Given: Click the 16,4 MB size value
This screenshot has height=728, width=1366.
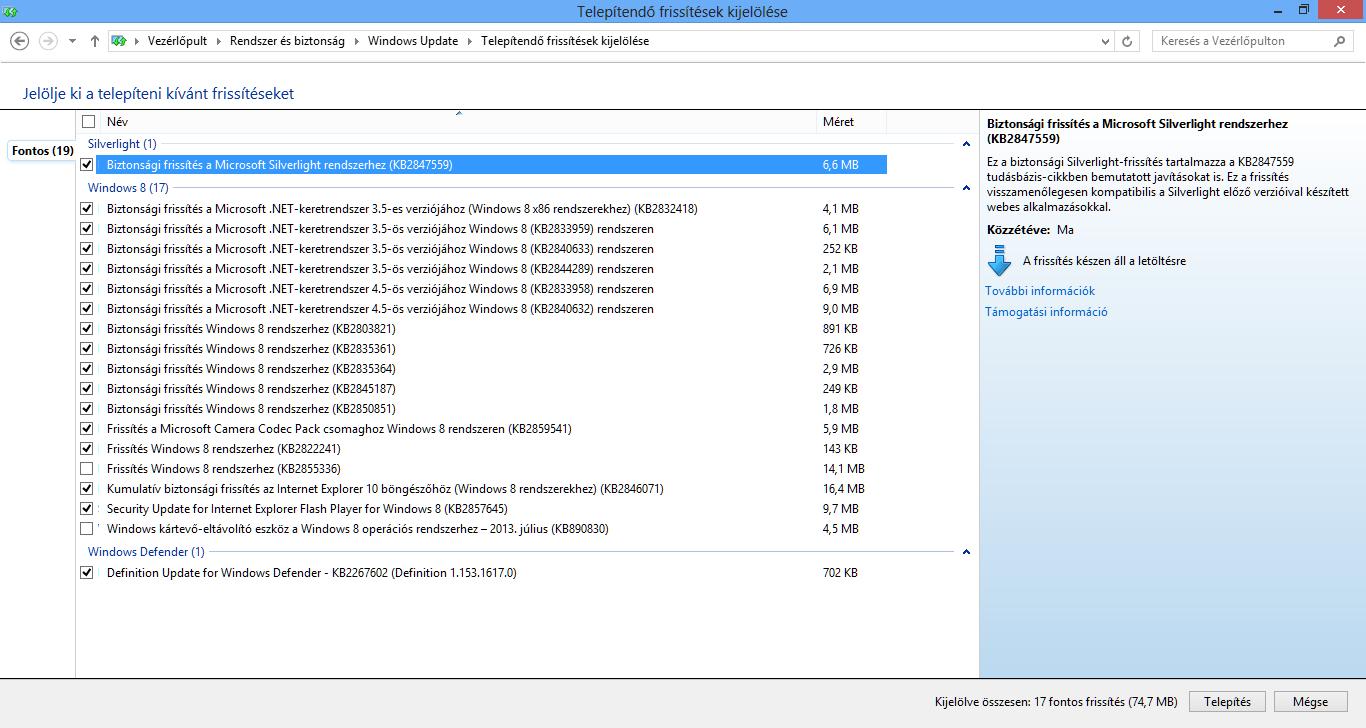Looking at the screenshot, I should click(843, 489).
